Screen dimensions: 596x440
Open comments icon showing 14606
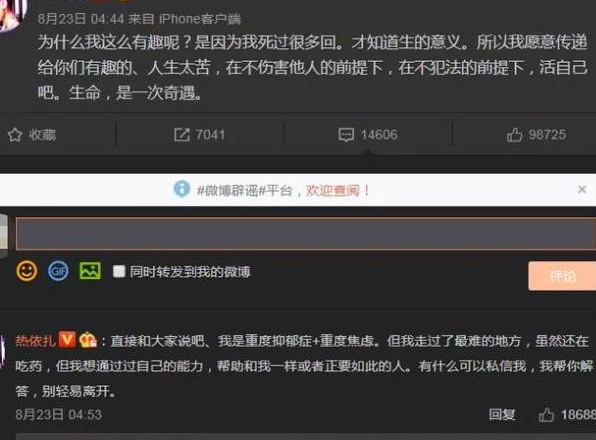tap(346, 135)
